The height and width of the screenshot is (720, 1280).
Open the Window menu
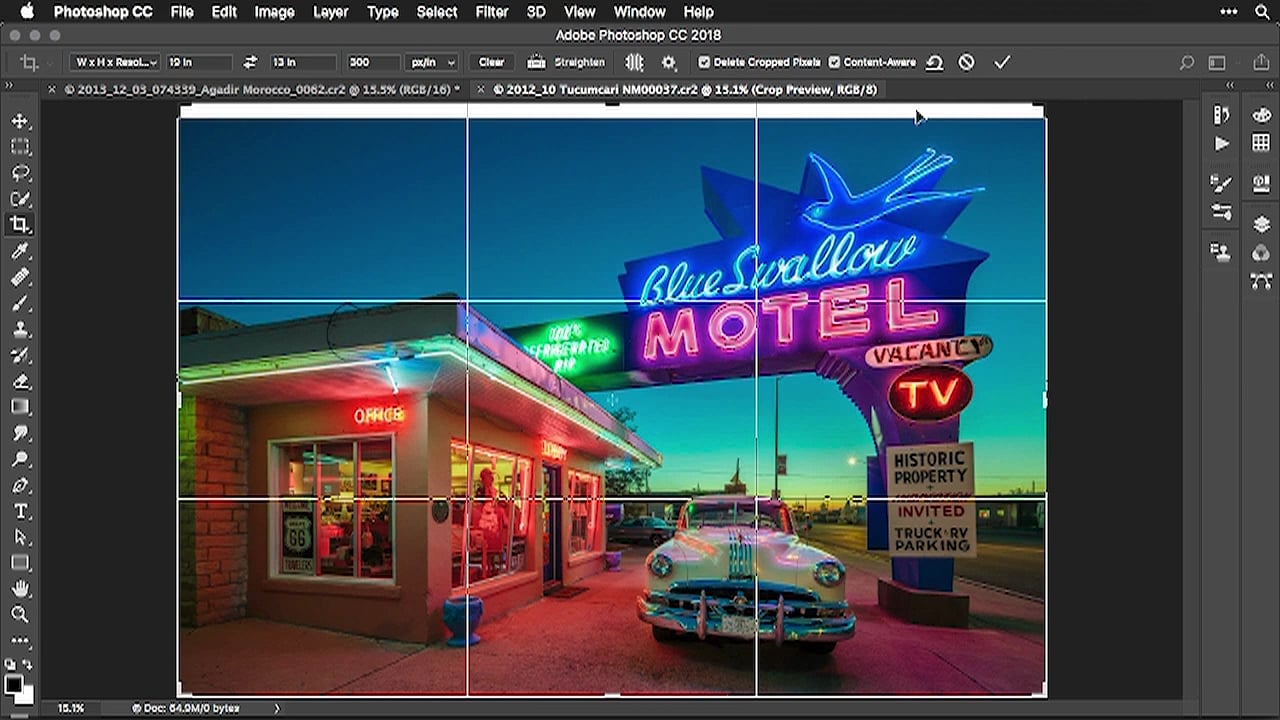pos(639,12)
